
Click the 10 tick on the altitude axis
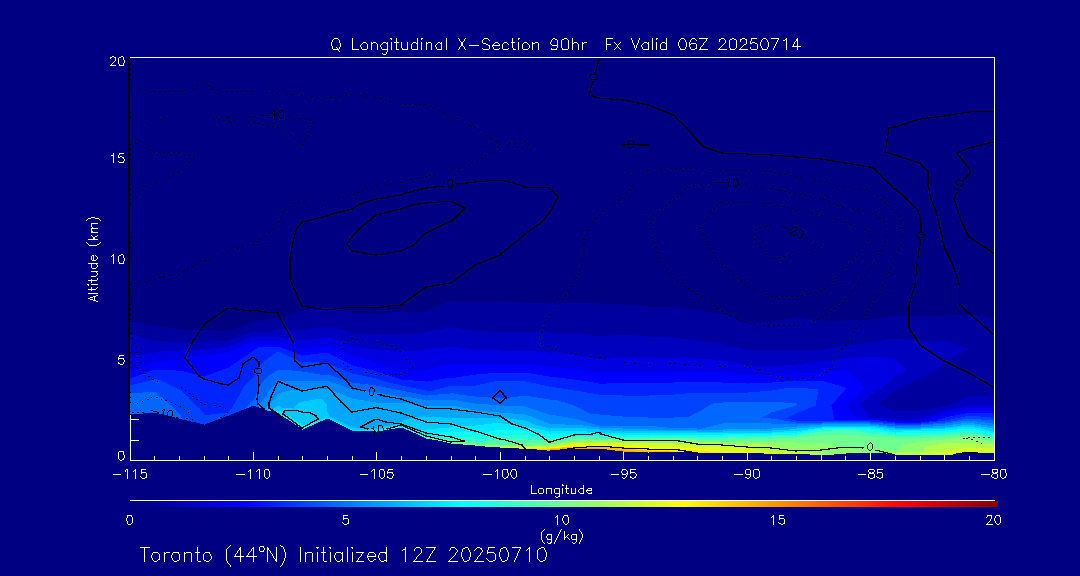coord(116,259)
